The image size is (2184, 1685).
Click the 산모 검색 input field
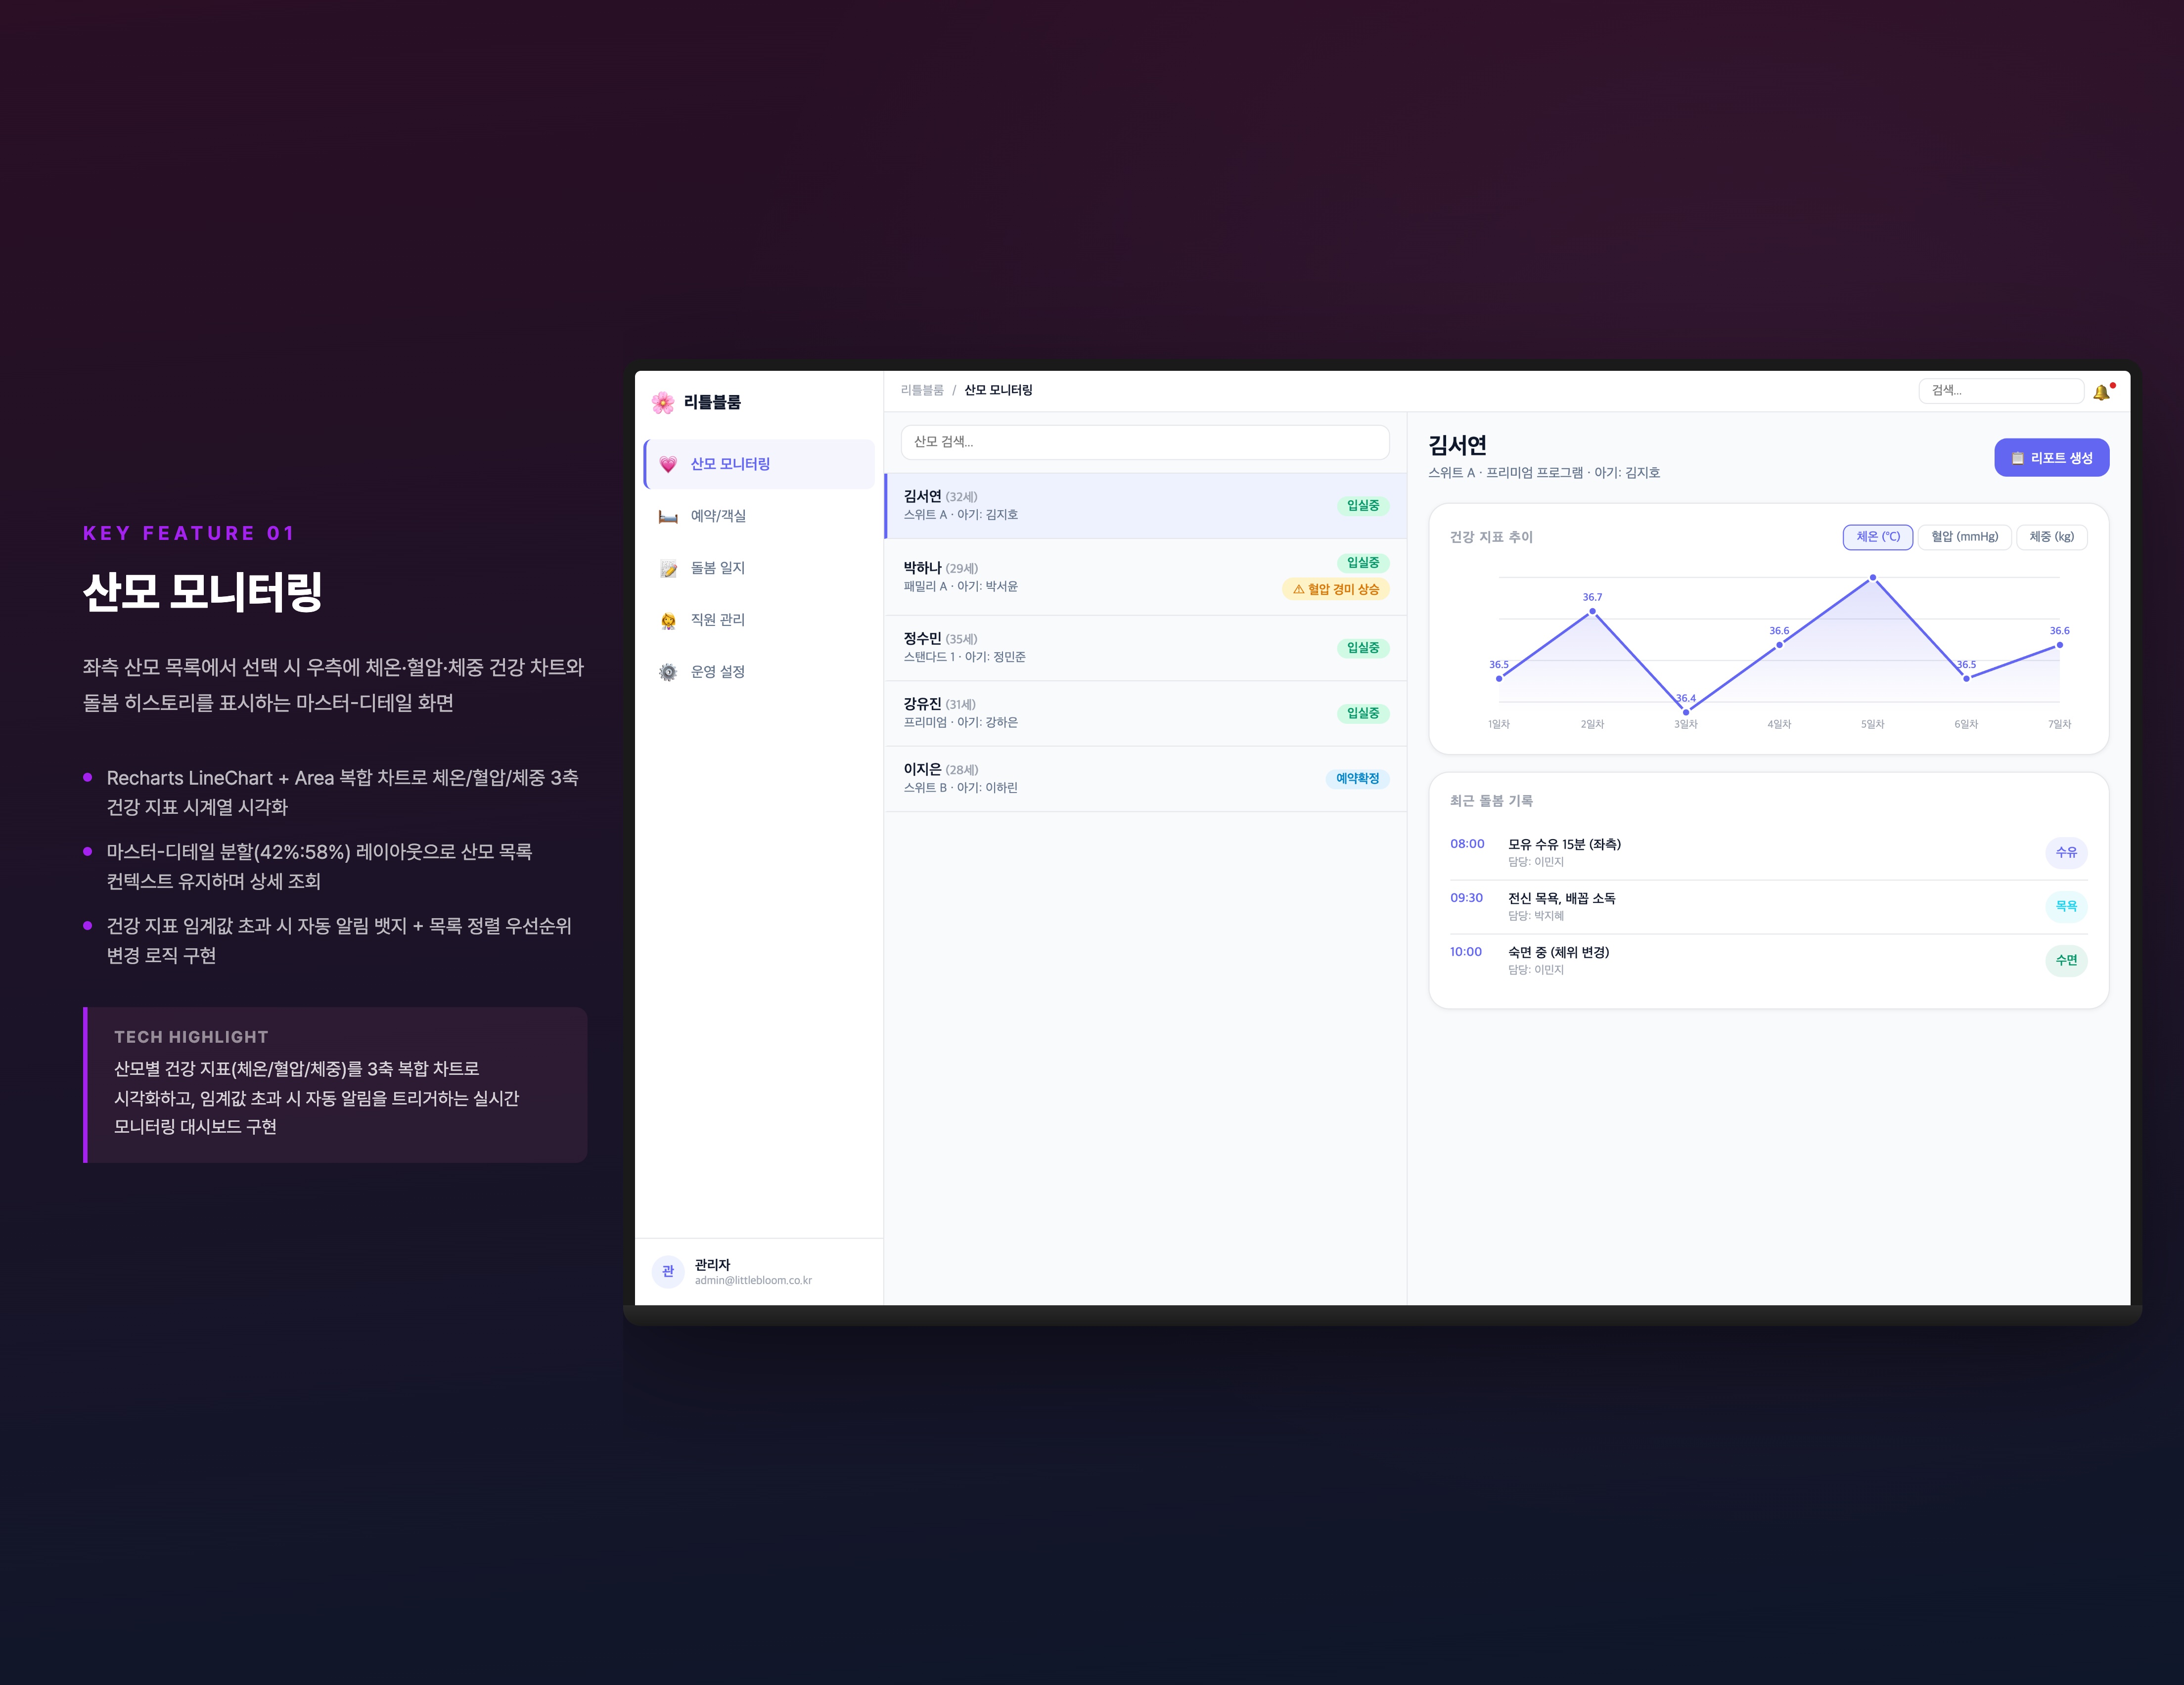coord(1144,442)
